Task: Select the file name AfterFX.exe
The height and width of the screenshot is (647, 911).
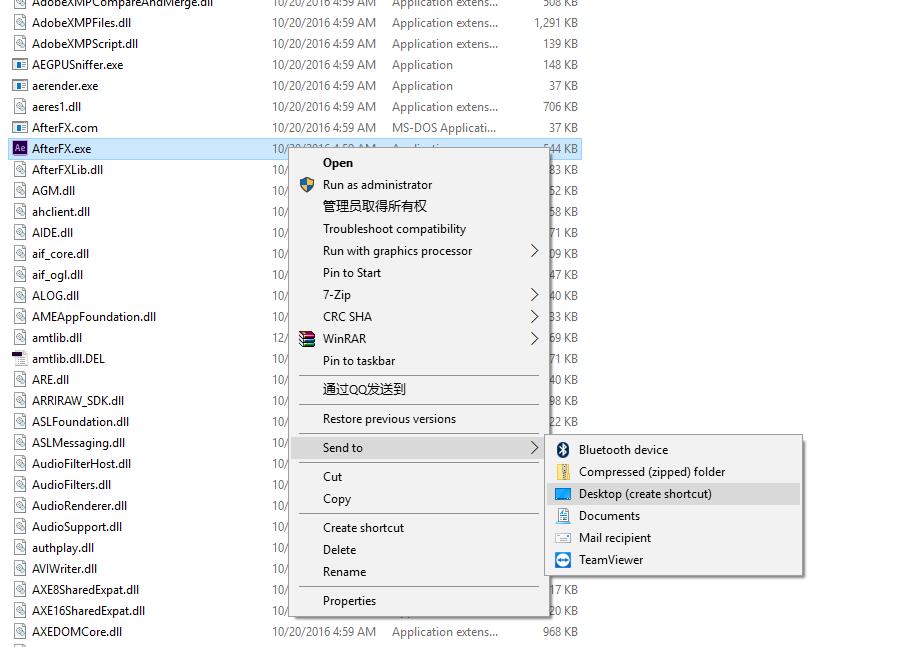Action: click(62, 149)
